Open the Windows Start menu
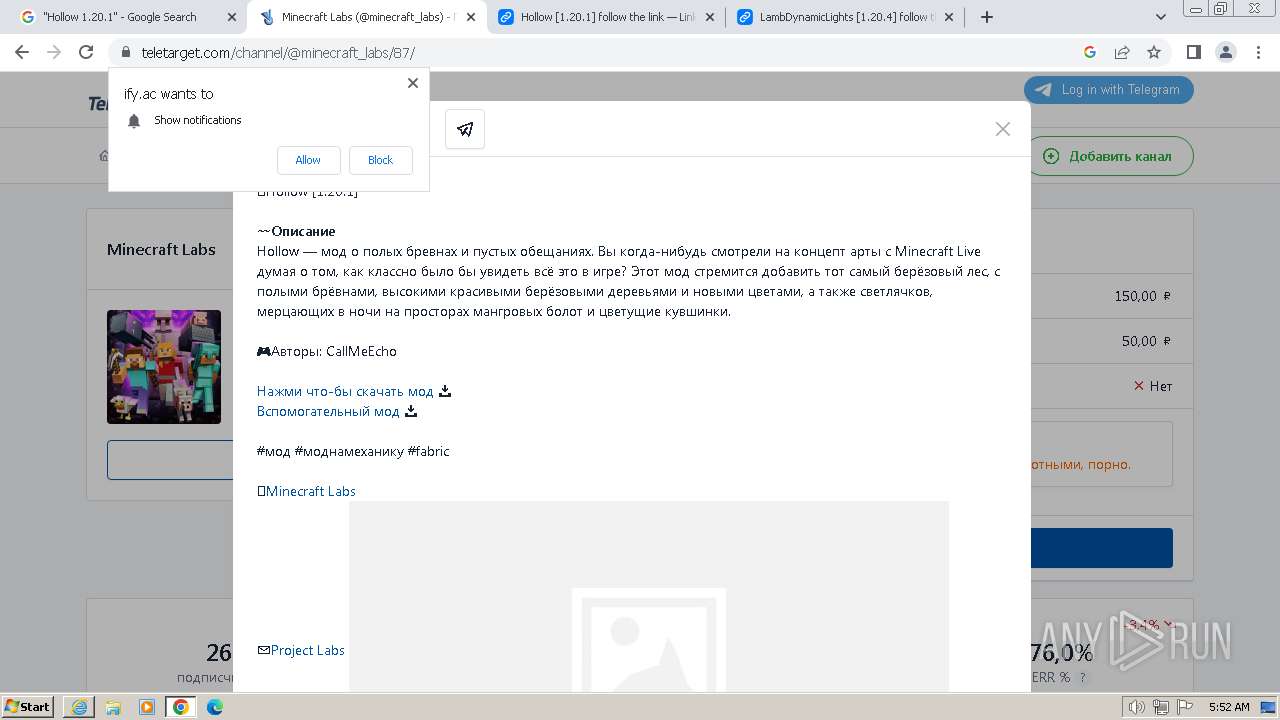This screenshot has height=720, width=1280. 28,706
